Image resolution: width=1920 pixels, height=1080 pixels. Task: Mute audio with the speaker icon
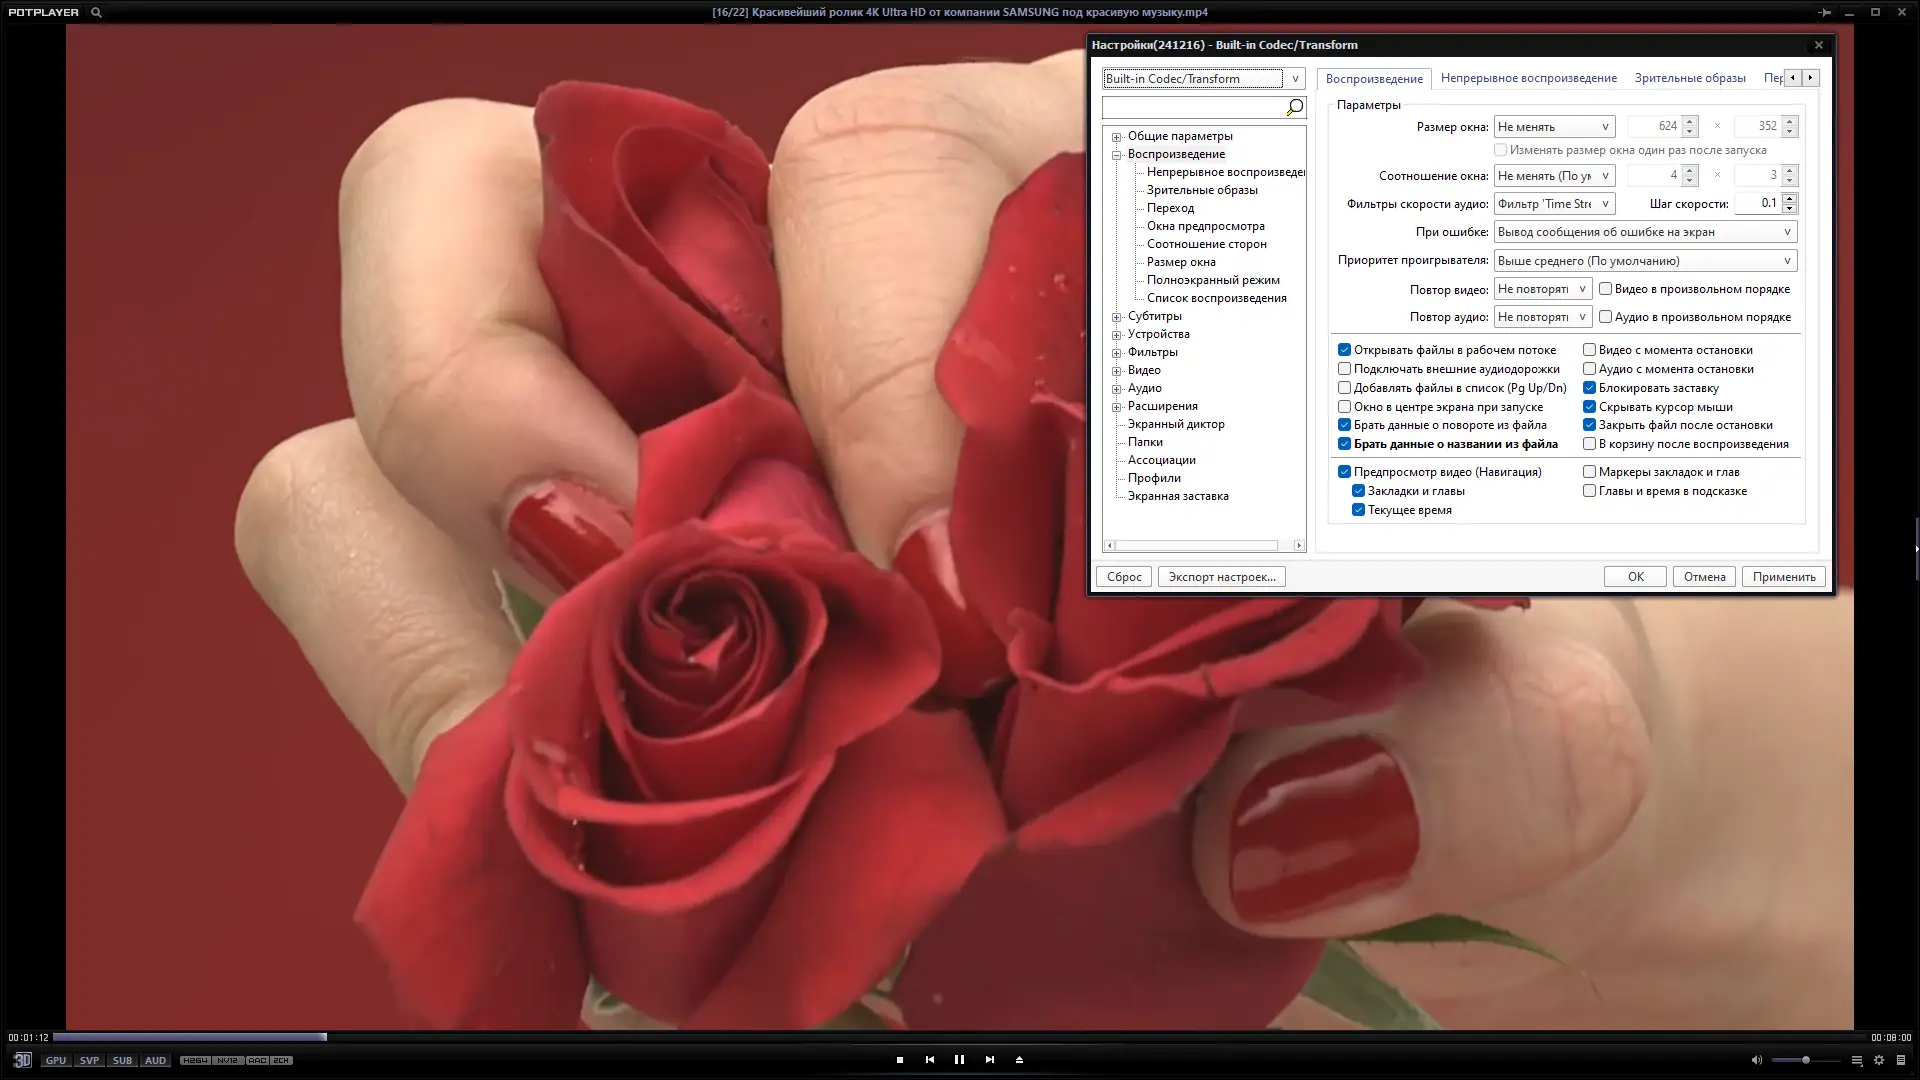click(x=1756, y=1060)
